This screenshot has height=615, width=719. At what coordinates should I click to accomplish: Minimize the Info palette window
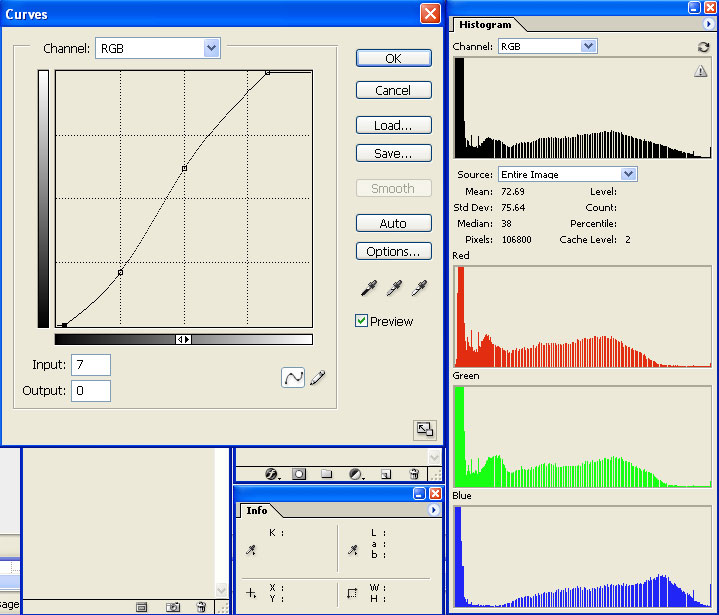[420, 493]
